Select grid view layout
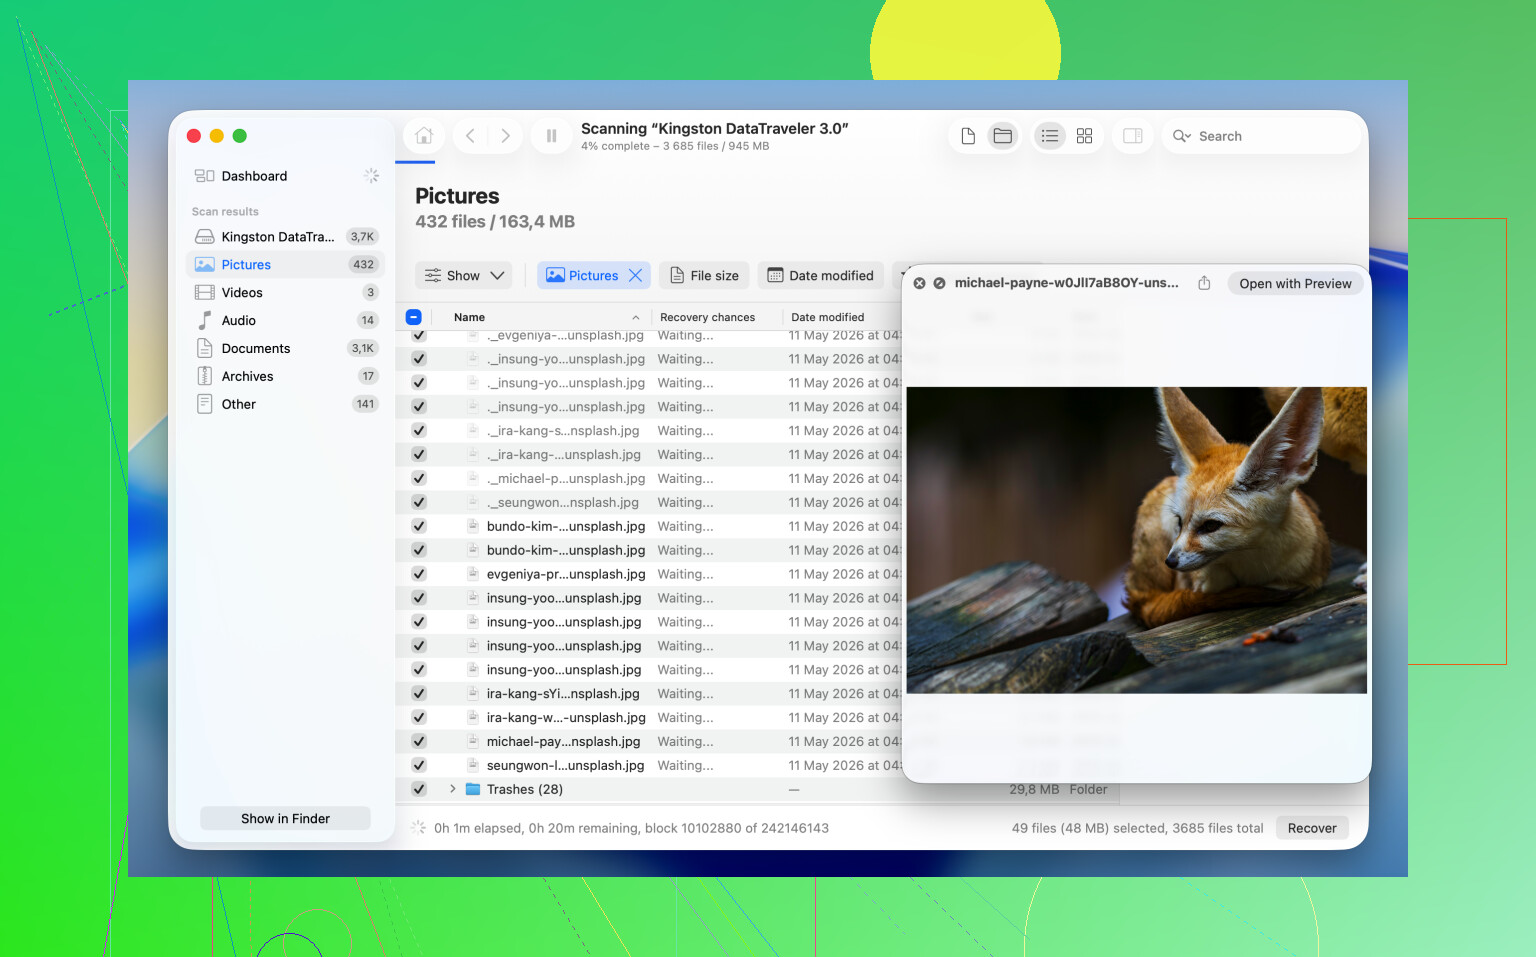 (1085, 136)
